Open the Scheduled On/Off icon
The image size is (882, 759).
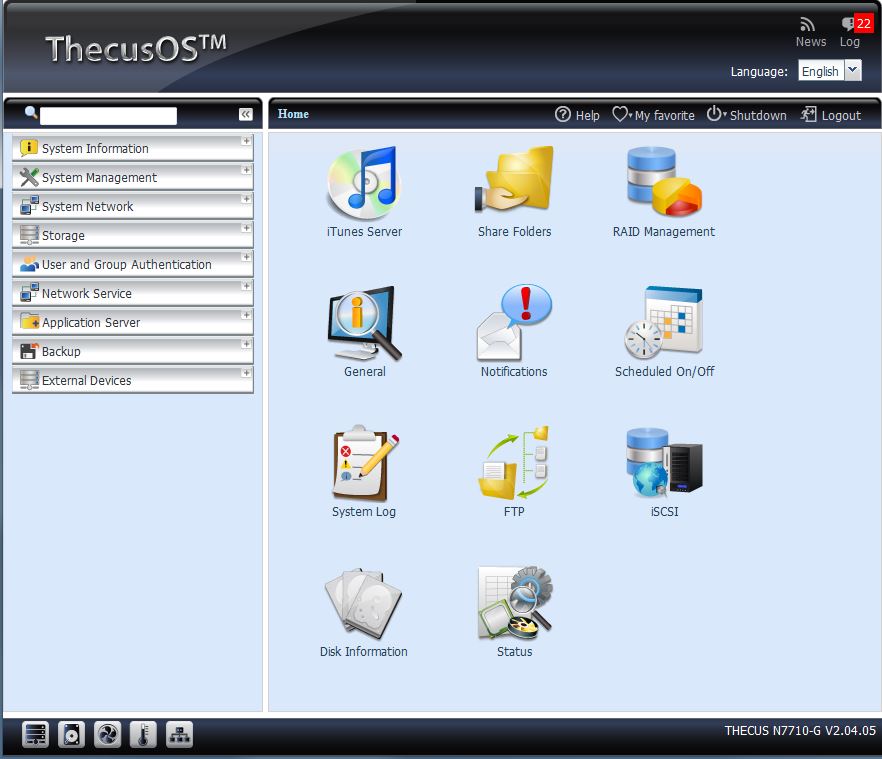tap(664, 322)
